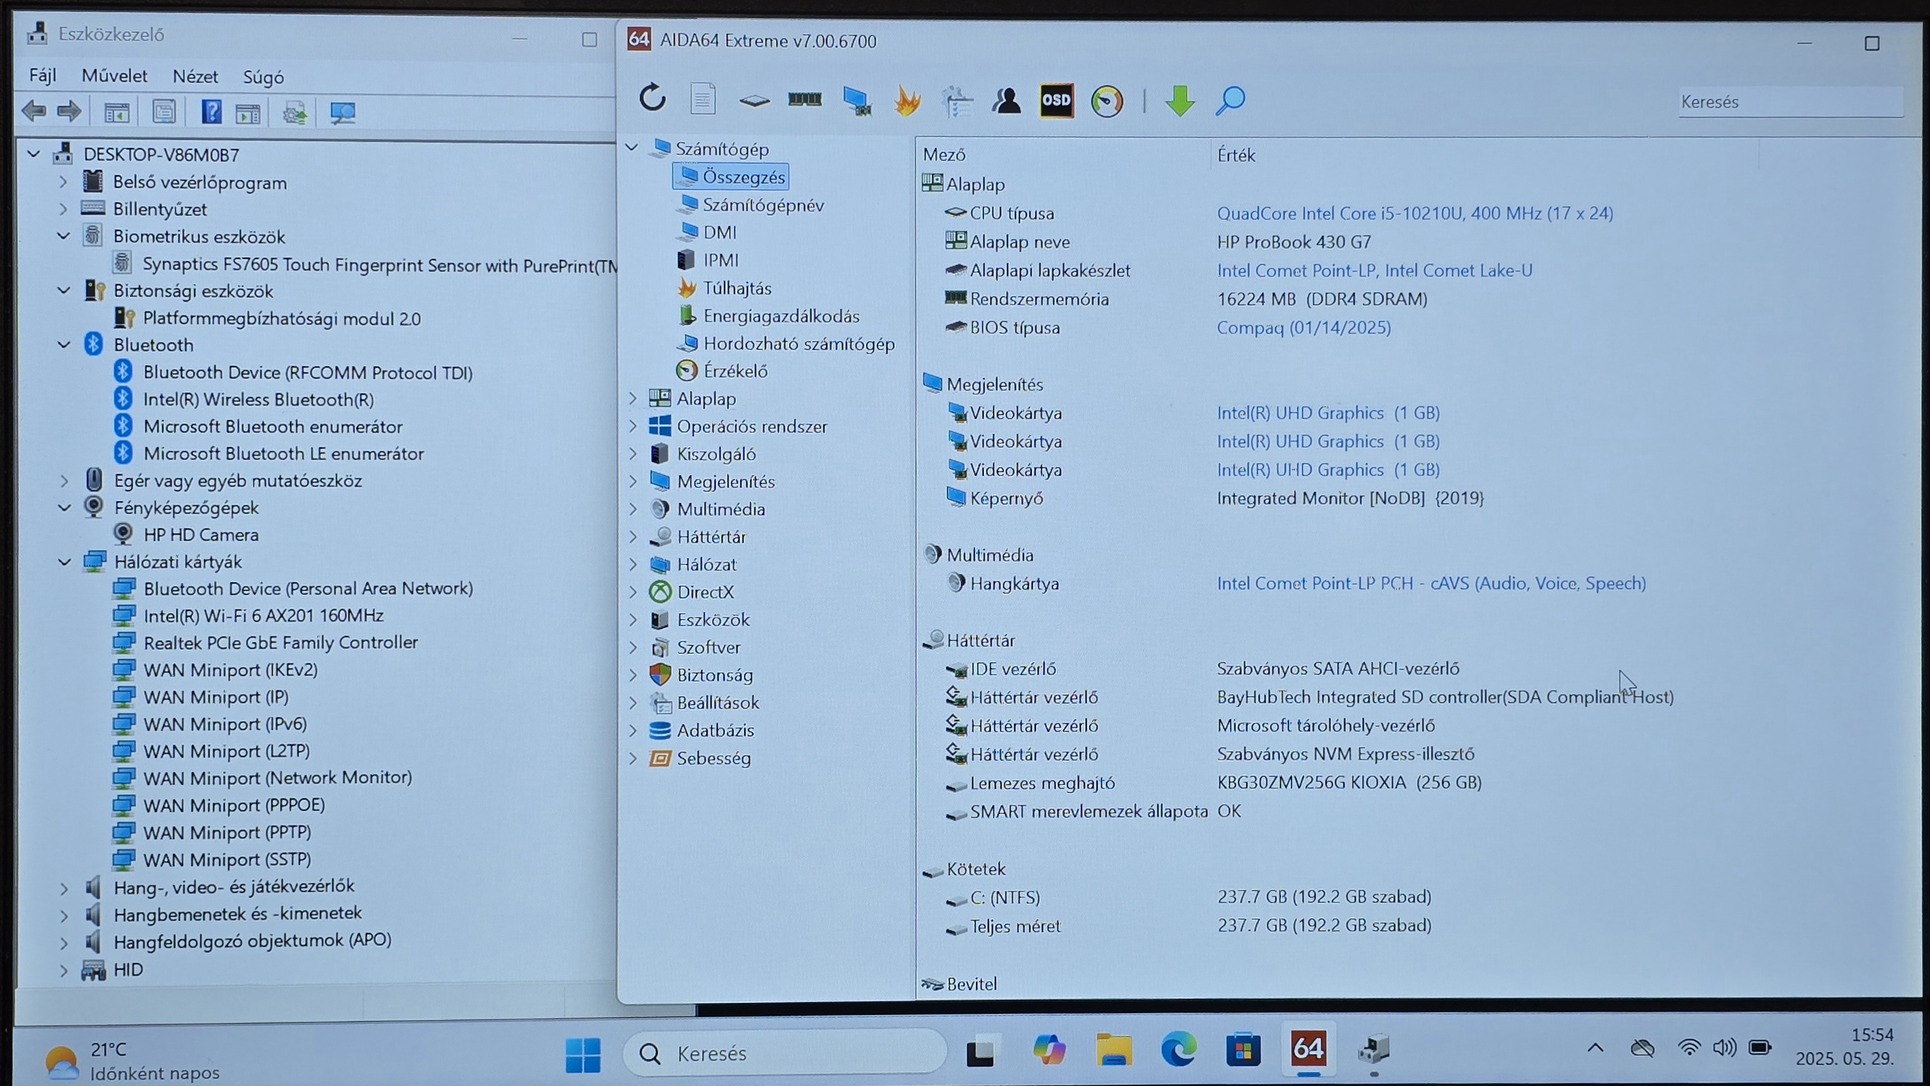Viewport: 1930px width, 1086px height.
Task: Click the AIDA64 Refresh toolbar icon
Action: pyautogui.click(x=652, y=99)
